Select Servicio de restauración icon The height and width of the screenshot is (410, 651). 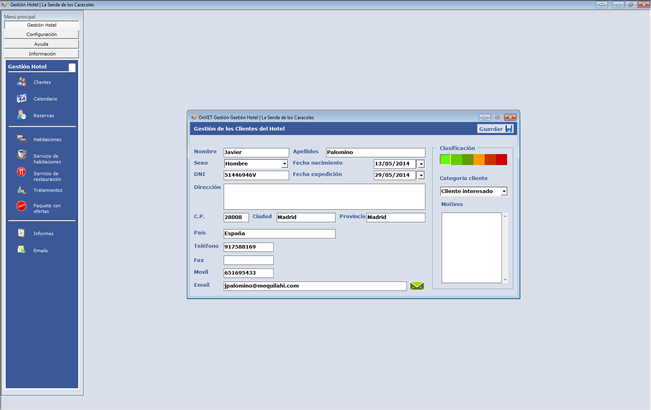click(x=21, y=174)
